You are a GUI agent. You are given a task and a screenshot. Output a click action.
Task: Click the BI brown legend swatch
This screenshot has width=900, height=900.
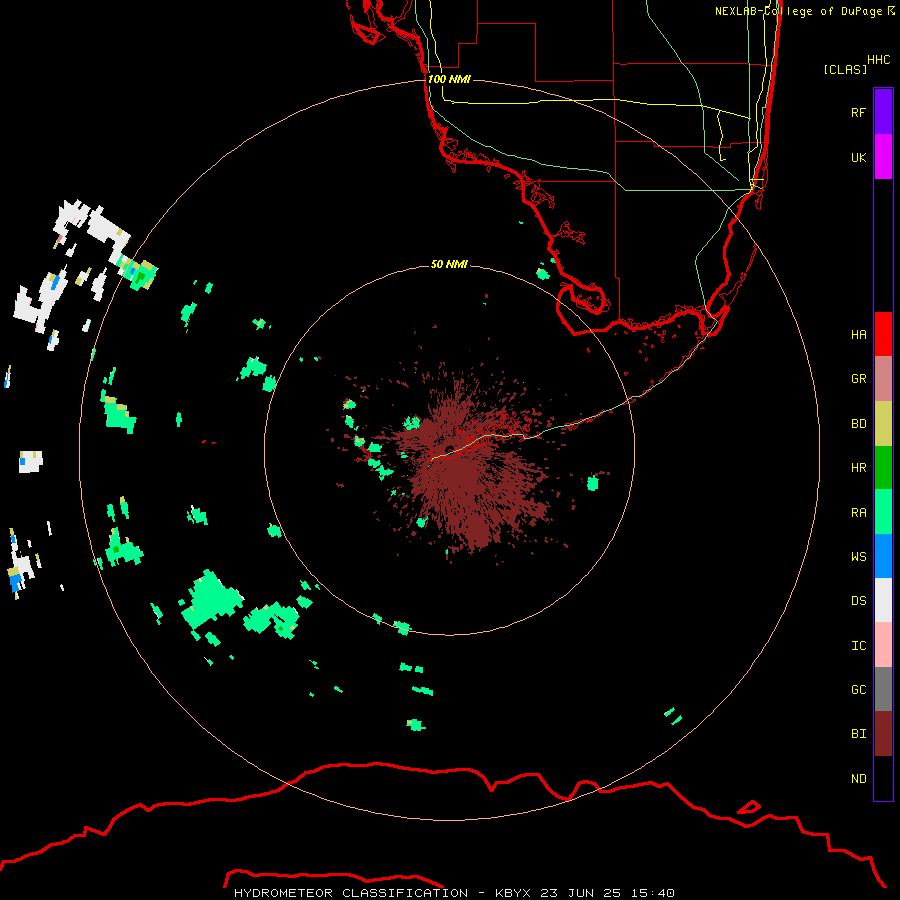tap(883, 734)
